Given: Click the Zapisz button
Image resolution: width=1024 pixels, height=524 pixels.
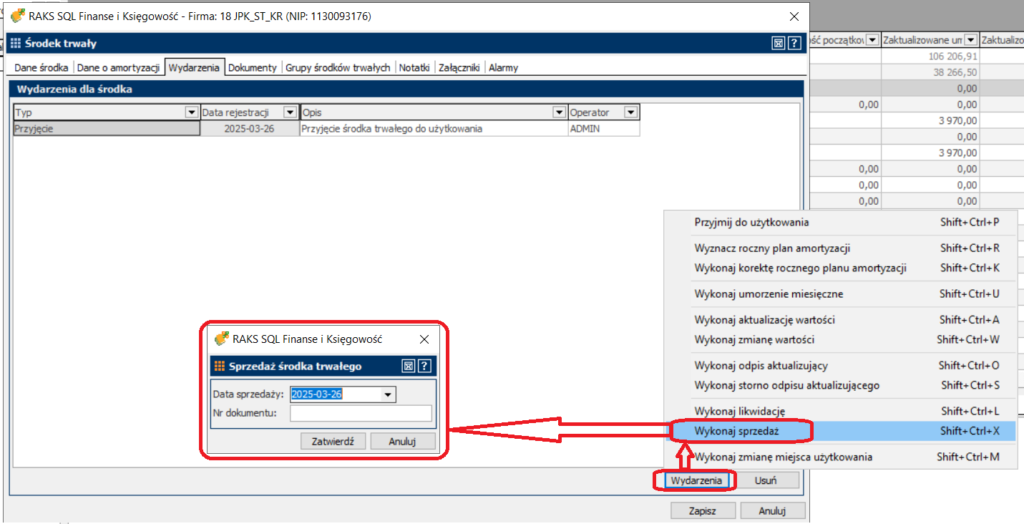Looking at the screenshot, I should click(x=703, y=510).
